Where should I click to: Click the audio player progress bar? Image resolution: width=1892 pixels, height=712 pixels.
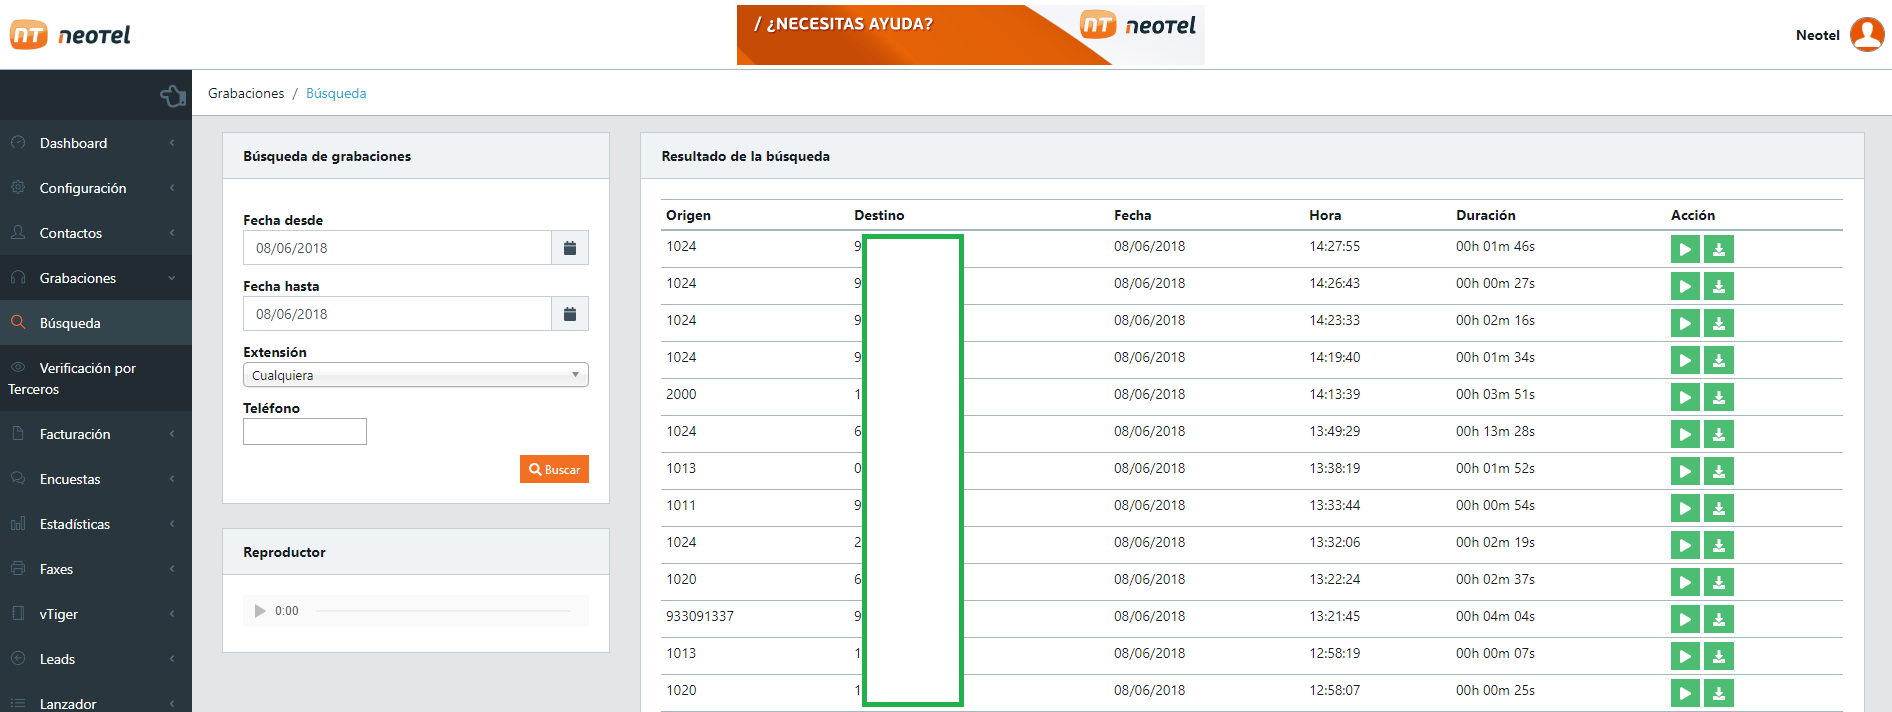coord(443,611)
